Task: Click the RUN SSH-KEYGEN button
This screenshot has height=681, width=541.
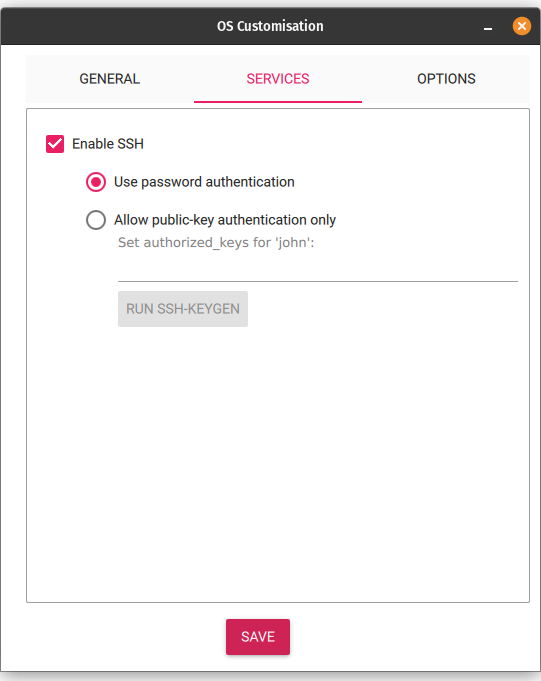Action: coord(183,309)
